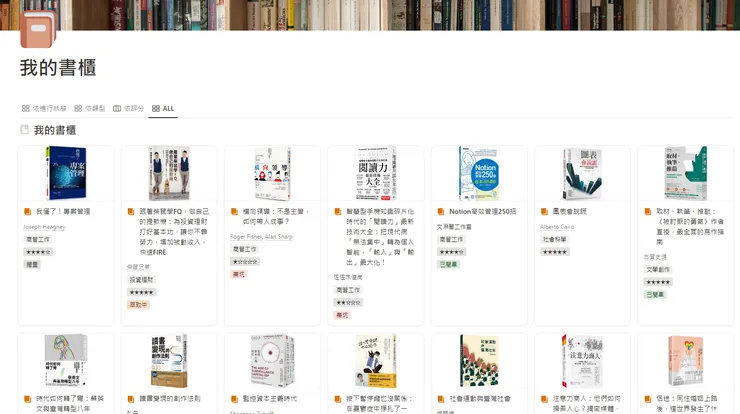Open author link Joseph Heagney
The image size is (740, 414).
coord(44,227)
